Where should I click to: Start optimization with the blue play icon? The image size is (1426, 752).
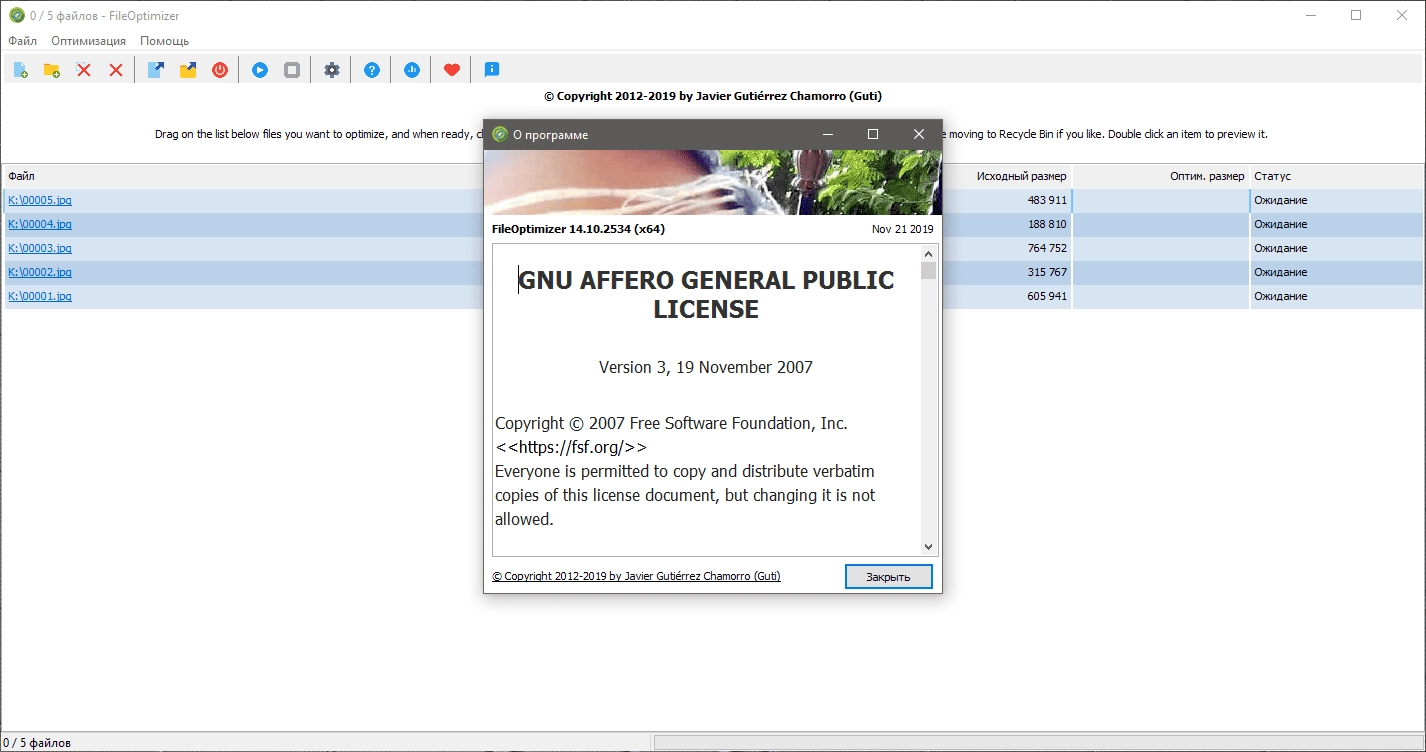[x=260, y=70]
